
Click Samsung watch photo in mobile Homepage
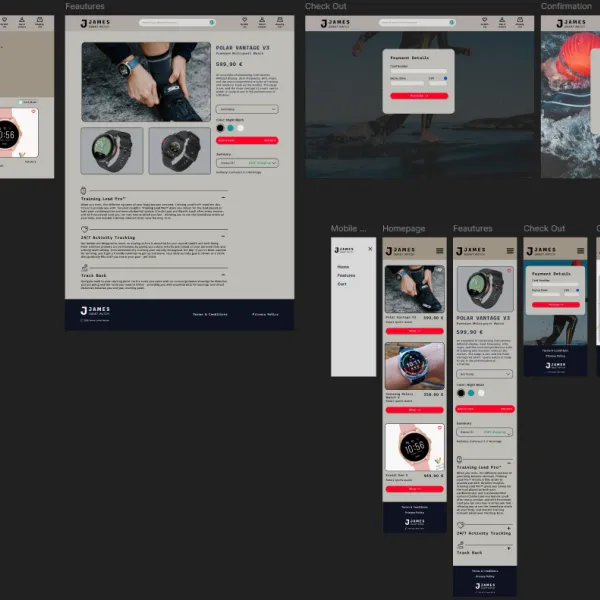click(x=415, y=366)
